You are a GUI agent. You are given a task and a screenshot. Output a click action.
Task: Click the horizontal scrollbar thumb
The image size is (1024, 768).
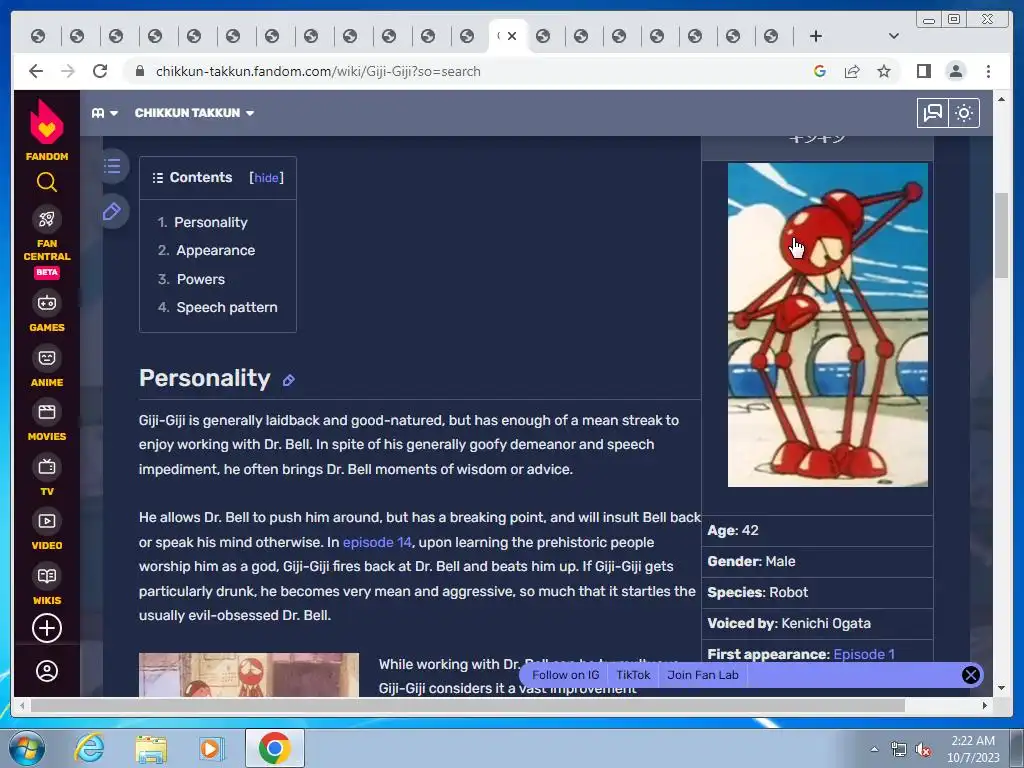pyautogui.click(x=468, y=705)
